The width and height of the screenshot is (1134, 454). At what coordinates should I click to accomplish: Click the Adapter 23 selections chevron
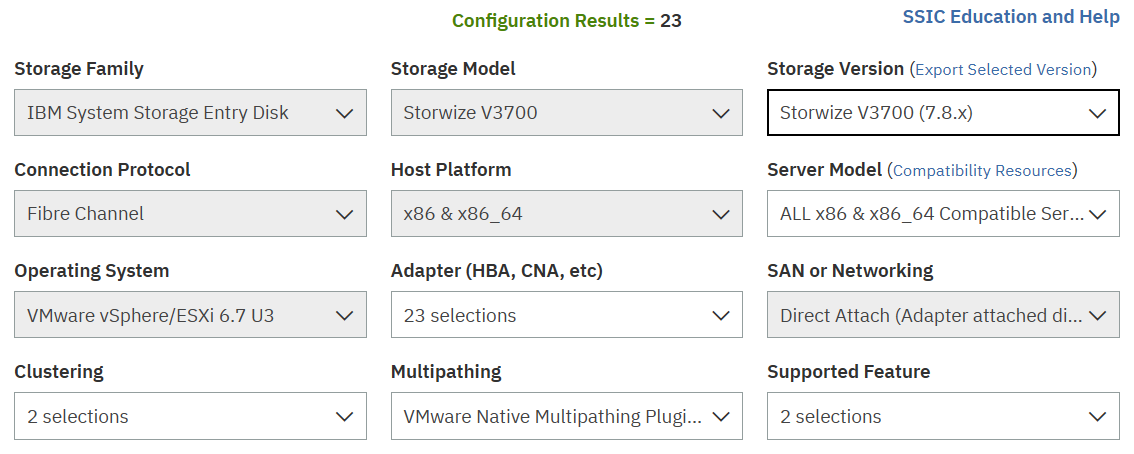(721, 316)
